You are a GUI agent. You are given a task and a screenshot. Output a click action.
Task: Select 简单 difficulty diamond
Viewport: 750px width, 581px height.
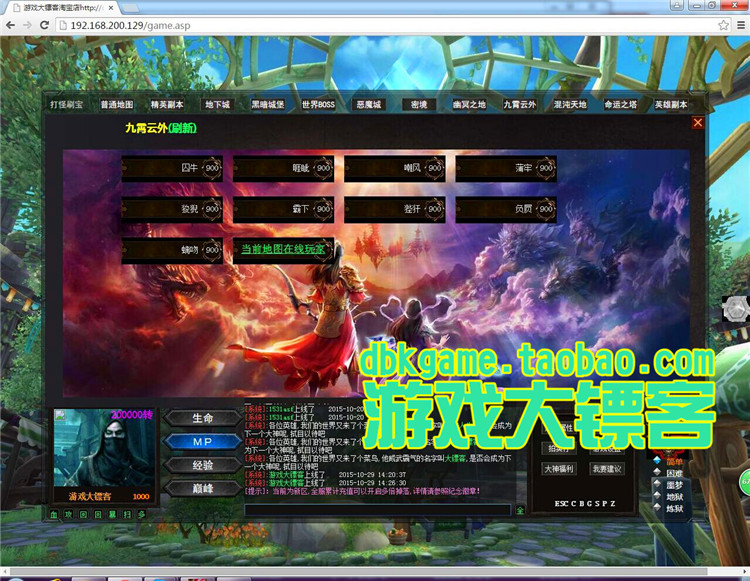pos(657,460)
